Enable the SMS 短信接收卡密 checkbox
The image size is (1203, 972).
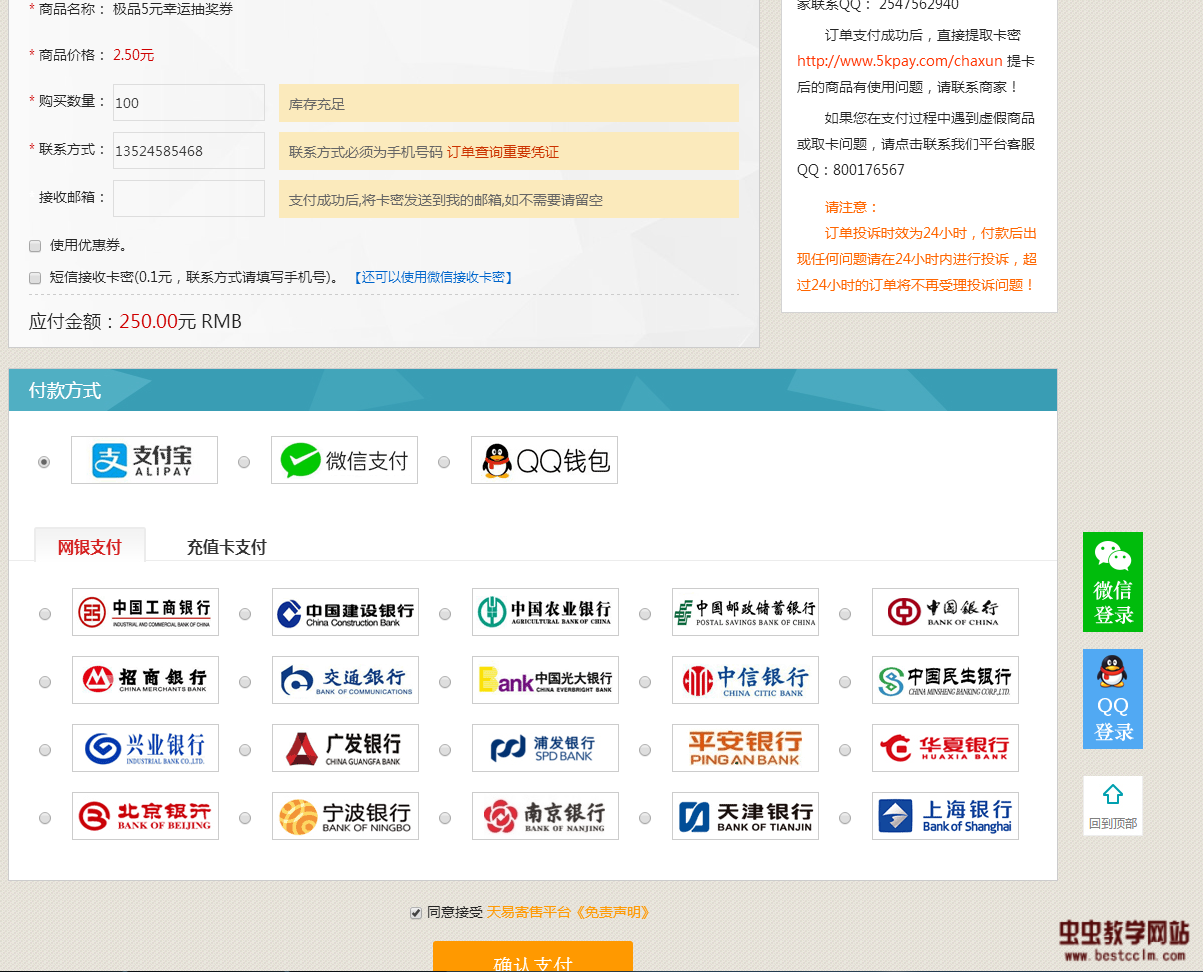[35, 277]
